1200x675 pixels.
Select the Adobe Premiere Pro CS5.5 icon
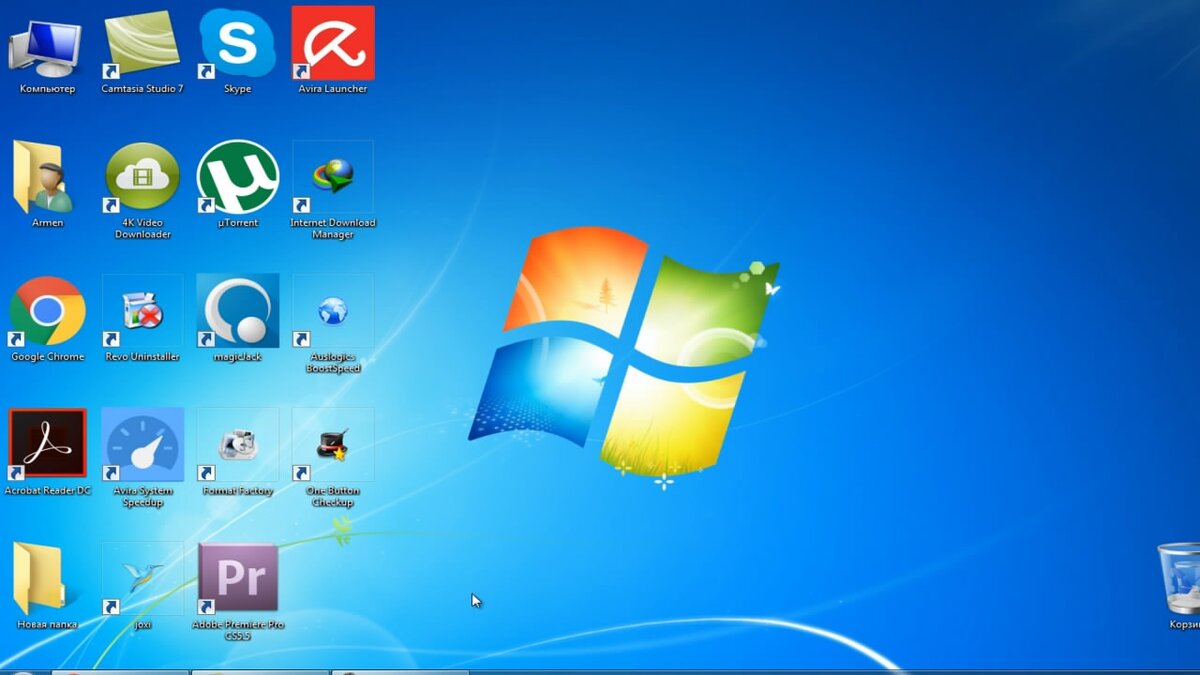coord(237,590)
